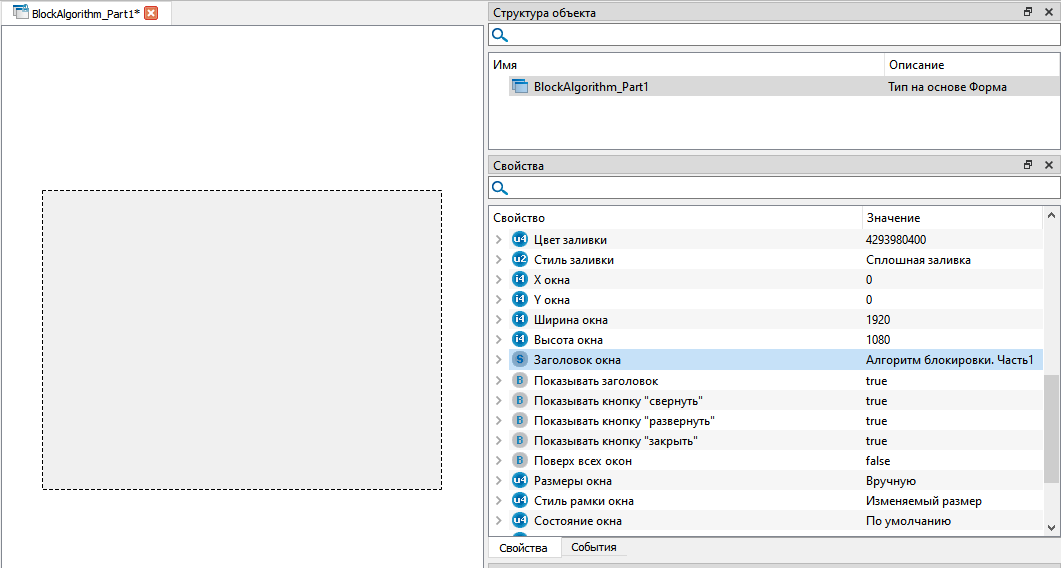
Task: Toggle Показывать заголовок true value
Action: coord(876,381)
